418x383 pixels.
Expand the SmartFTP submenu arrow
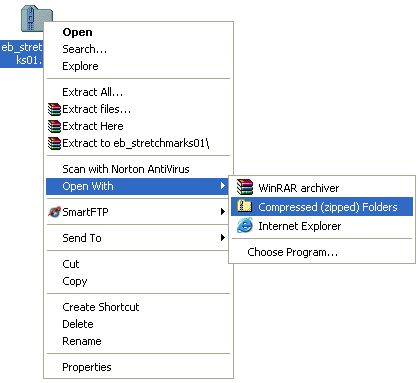(223, 212)
